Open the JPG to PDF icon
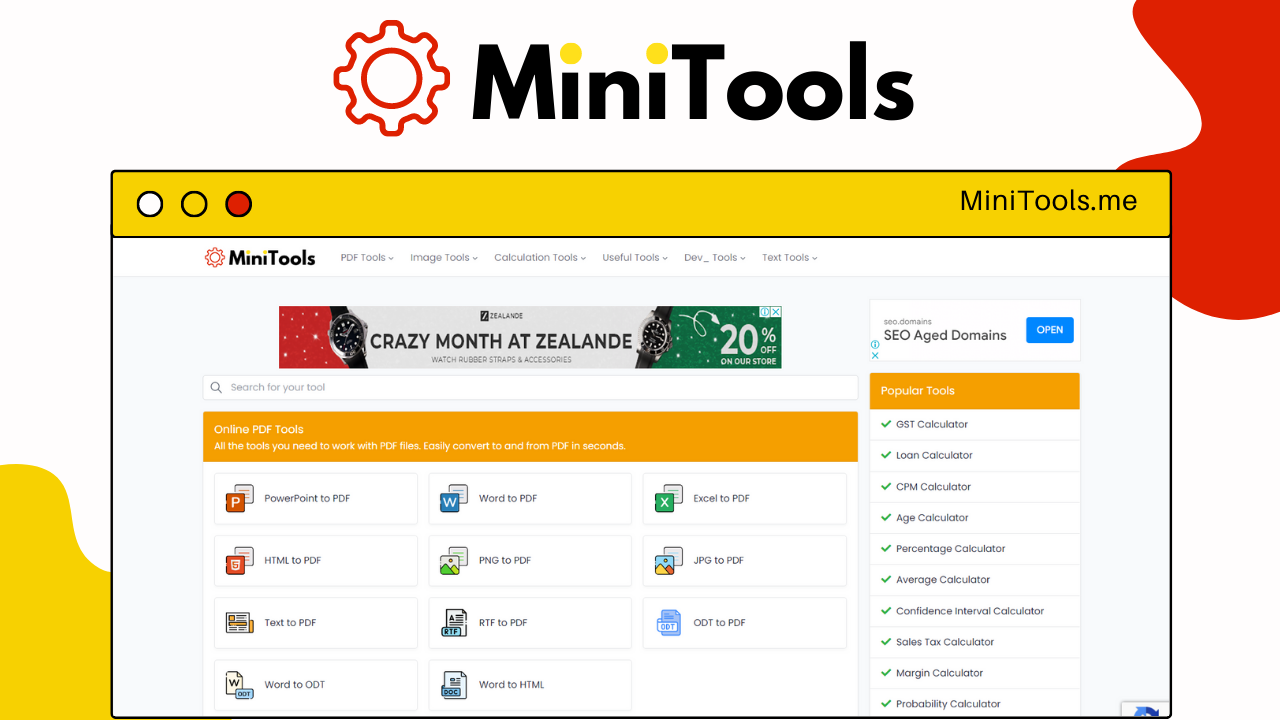This screenshot has width=1280, height=720. pos(669,560)
